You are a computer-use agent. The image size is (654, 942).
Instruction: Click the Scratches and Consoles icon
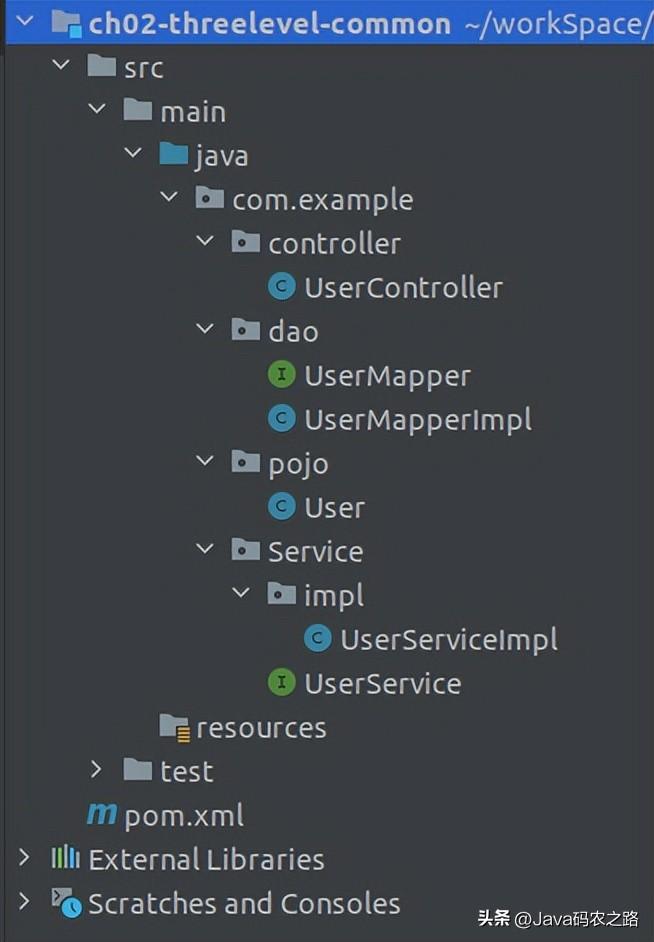coord(67,903)
